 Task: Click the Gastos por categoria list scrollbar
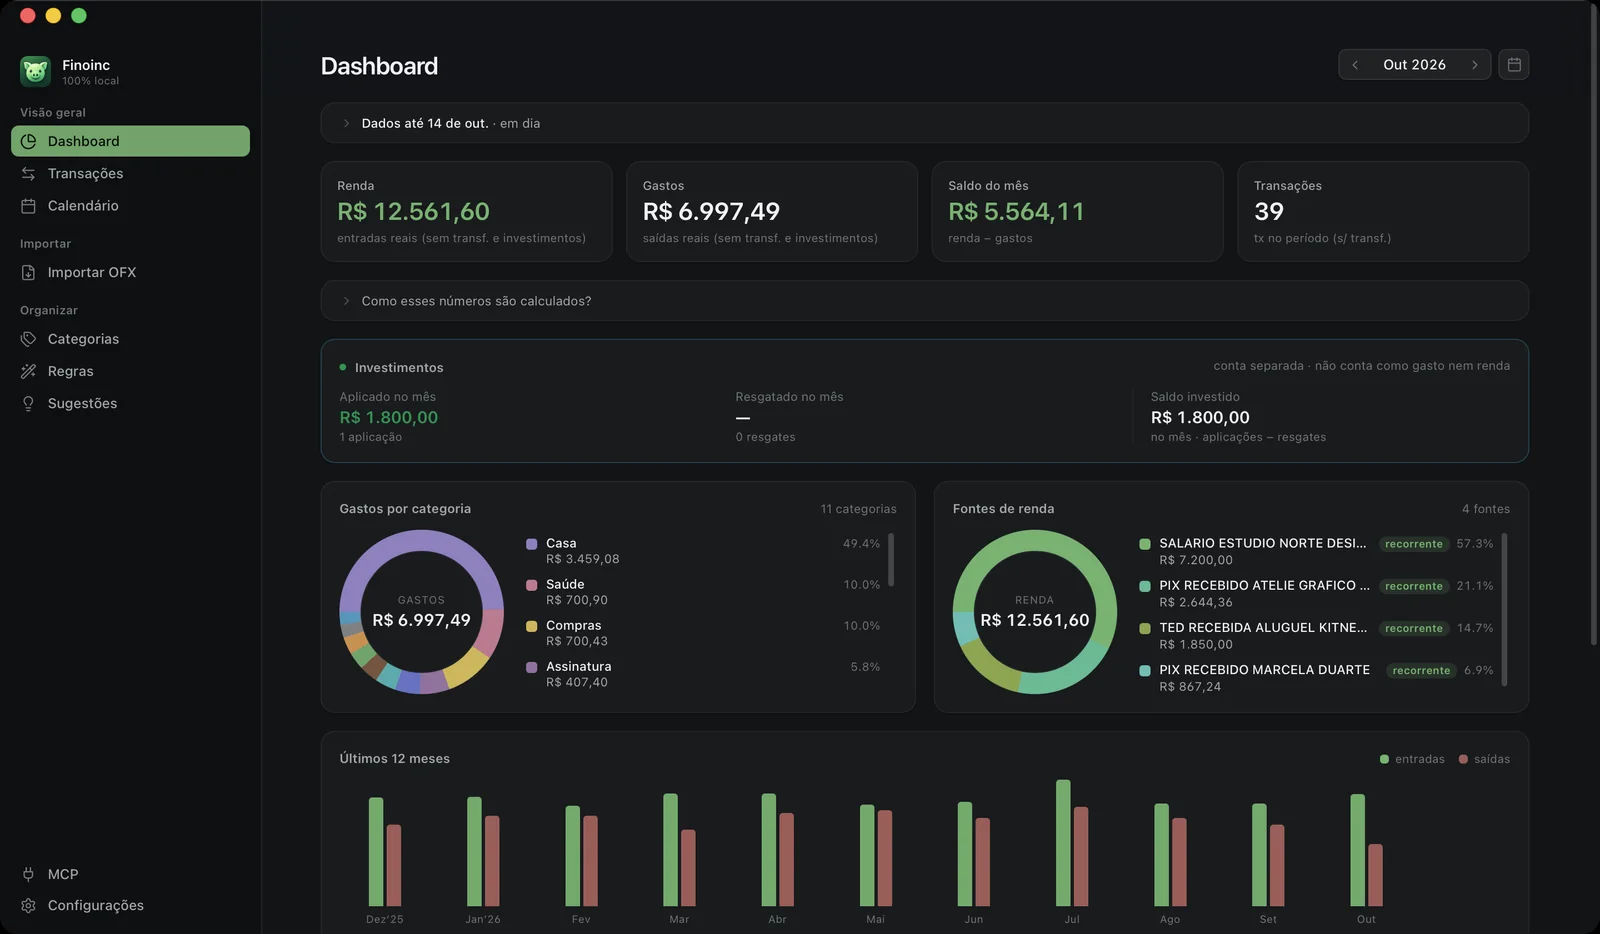pyautogui.click(x=891, y=560)
